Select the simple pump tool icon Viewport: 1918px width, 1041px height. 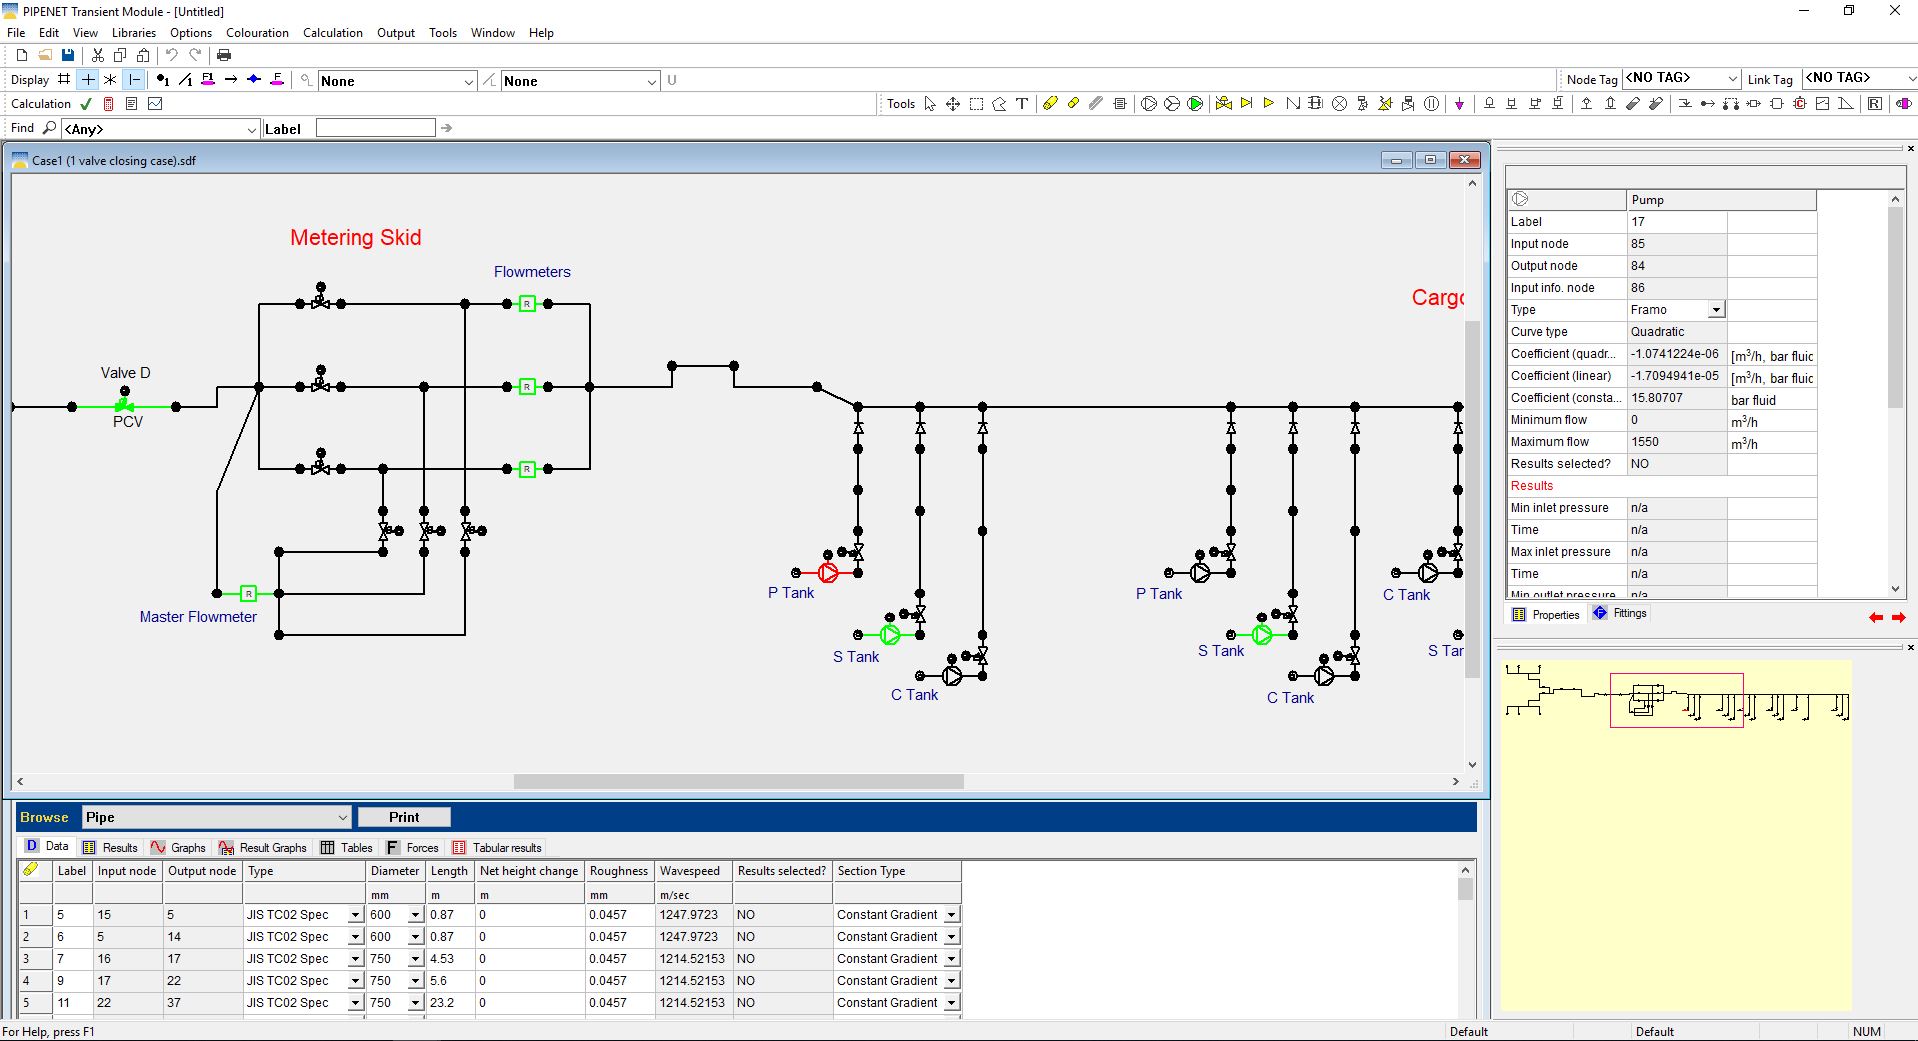pos(1149,103)
